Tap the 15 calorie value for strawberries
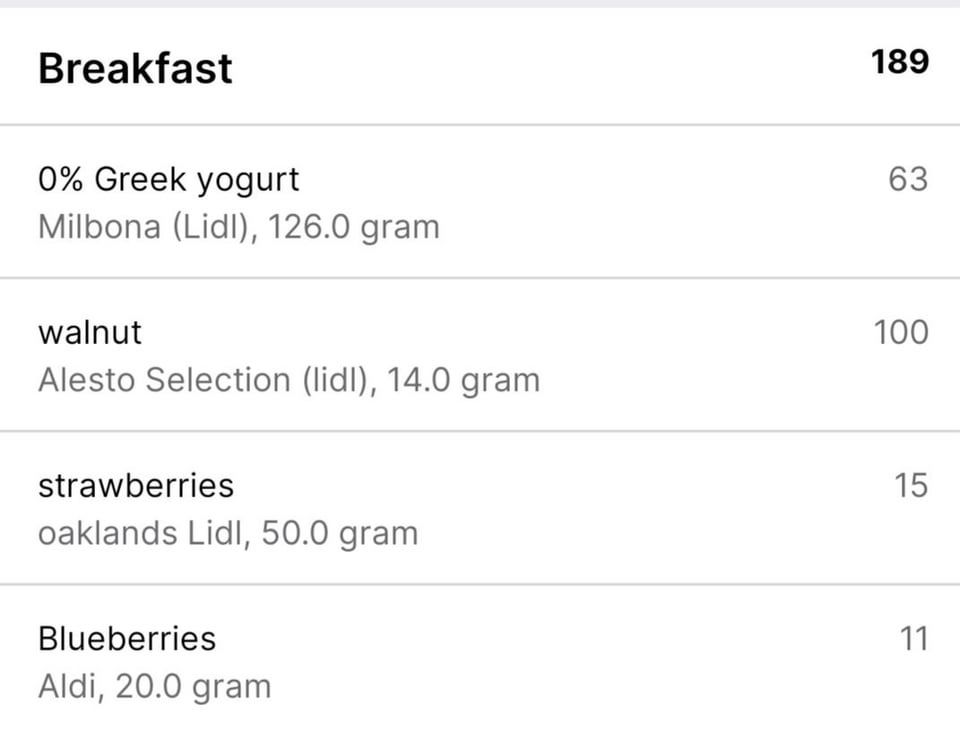 [x=910, y=485]
